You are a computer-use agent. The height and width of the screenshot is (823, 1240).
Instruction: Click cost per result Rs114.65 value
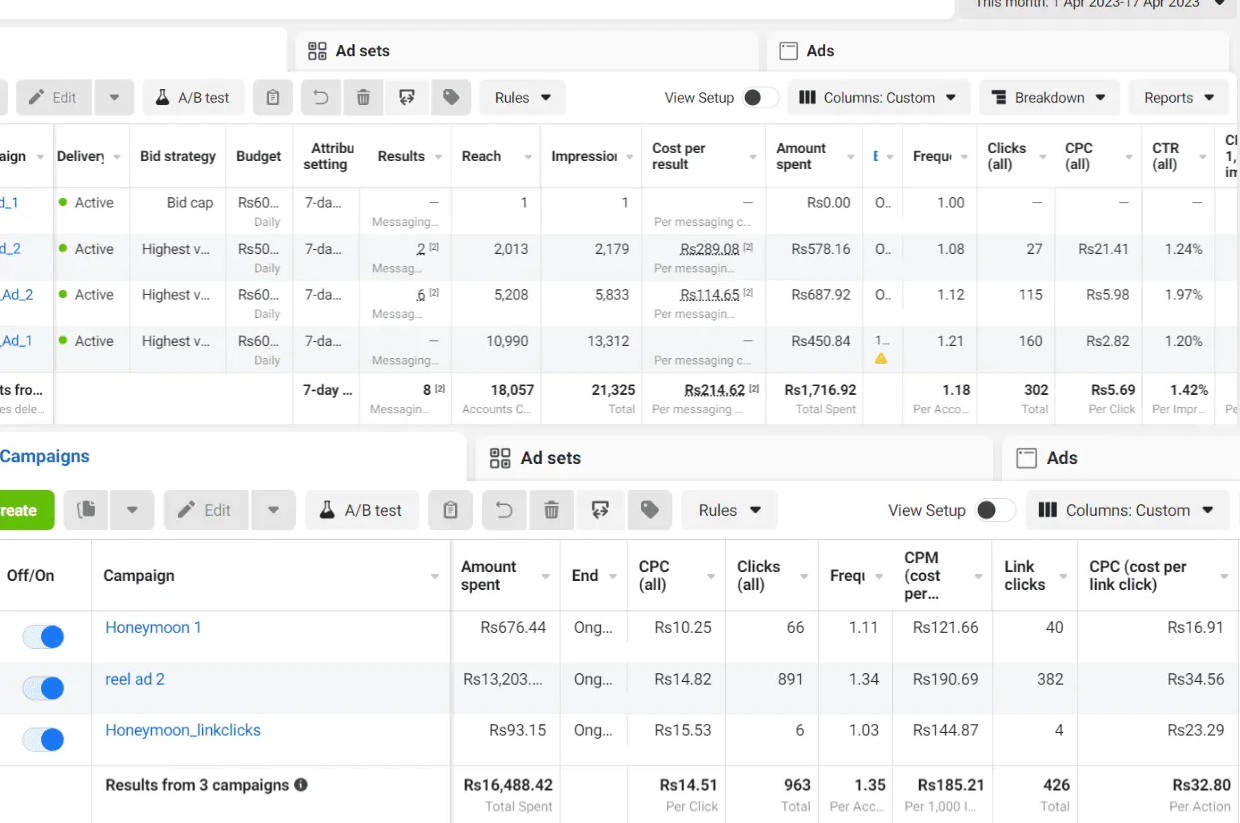coord(709,295)
